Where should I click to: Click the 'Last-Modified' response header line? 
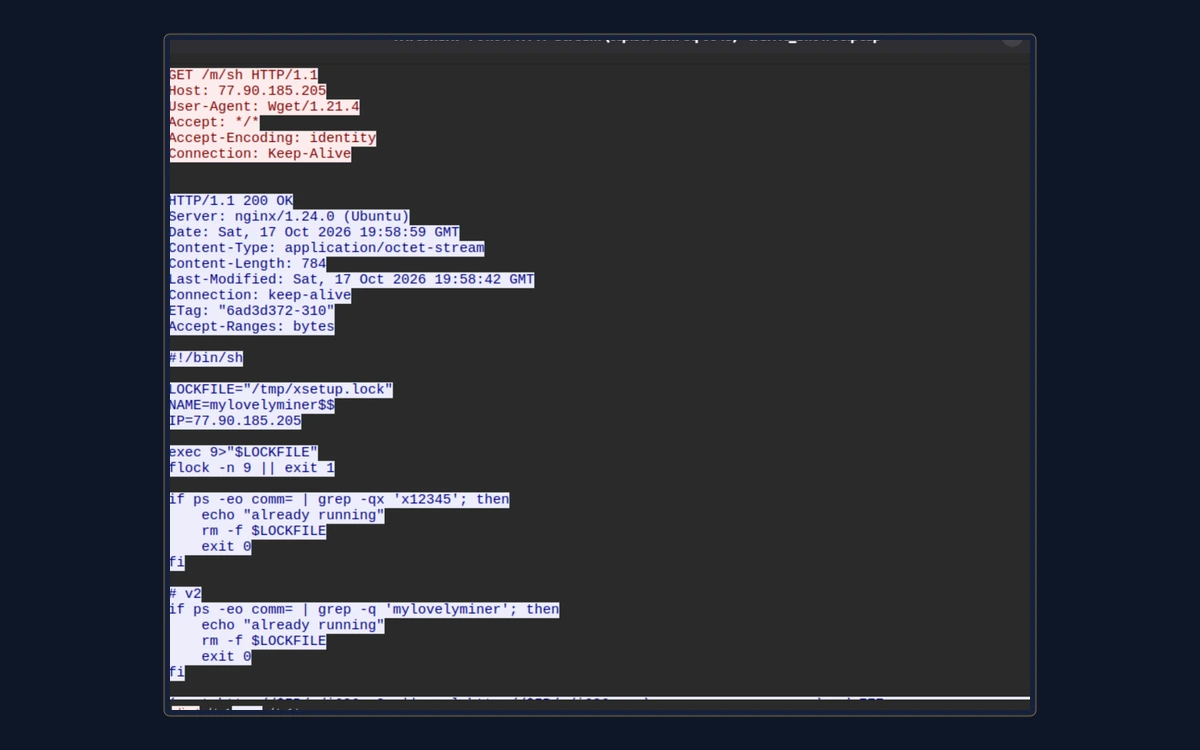tap(351, 280)
